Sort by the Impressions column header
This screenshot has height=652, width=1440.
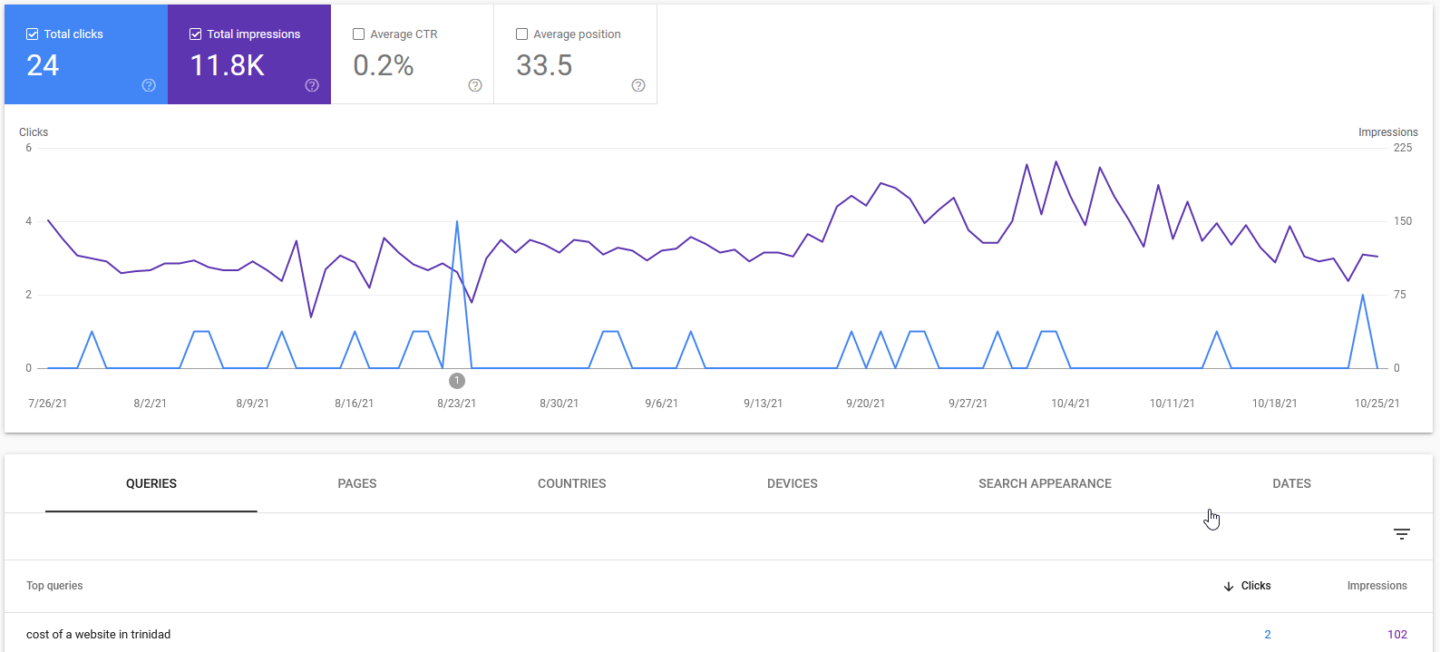click(x=1376, y=586)
